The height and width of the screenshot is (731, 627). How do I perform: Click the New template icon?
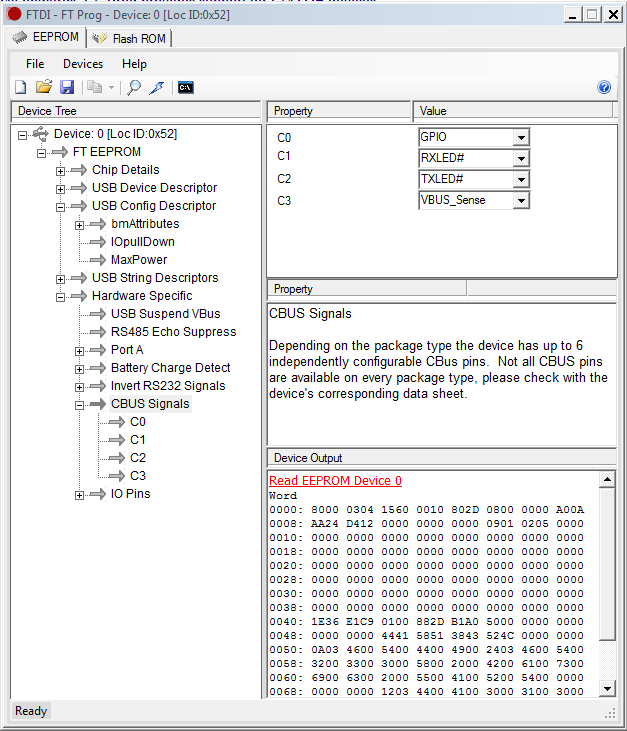tap(21, 87)
